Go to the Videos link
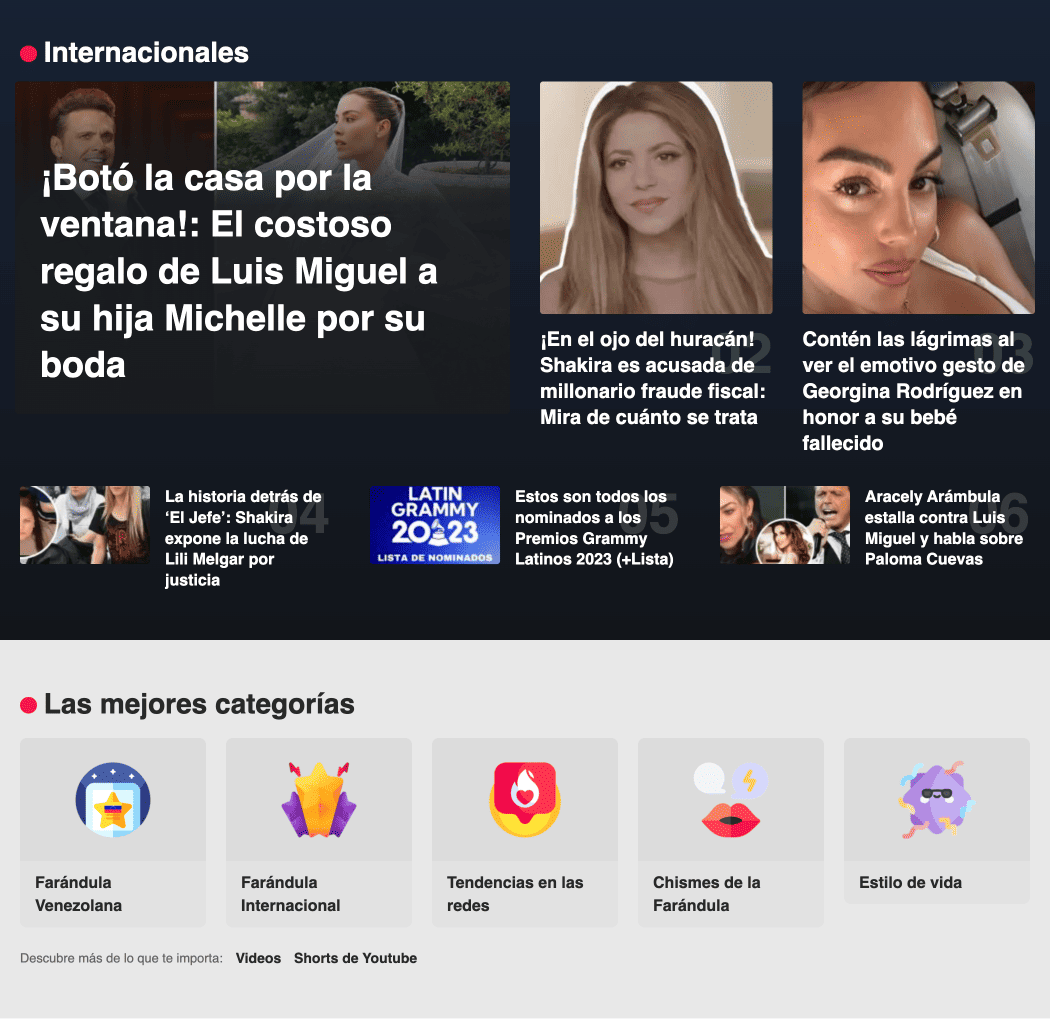The width and height of the screenshot is (1050, 1026). (x=258, y=958)
